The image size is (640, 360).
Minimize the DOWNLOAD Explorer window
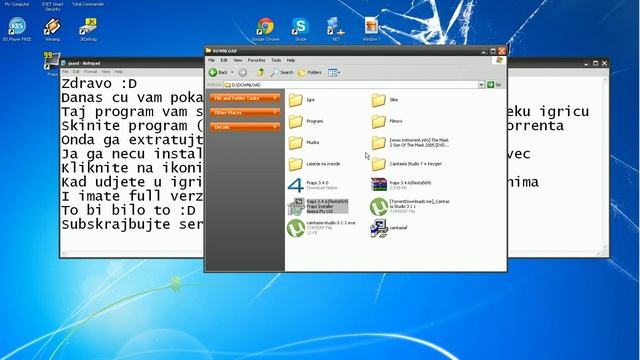[484, 51]
